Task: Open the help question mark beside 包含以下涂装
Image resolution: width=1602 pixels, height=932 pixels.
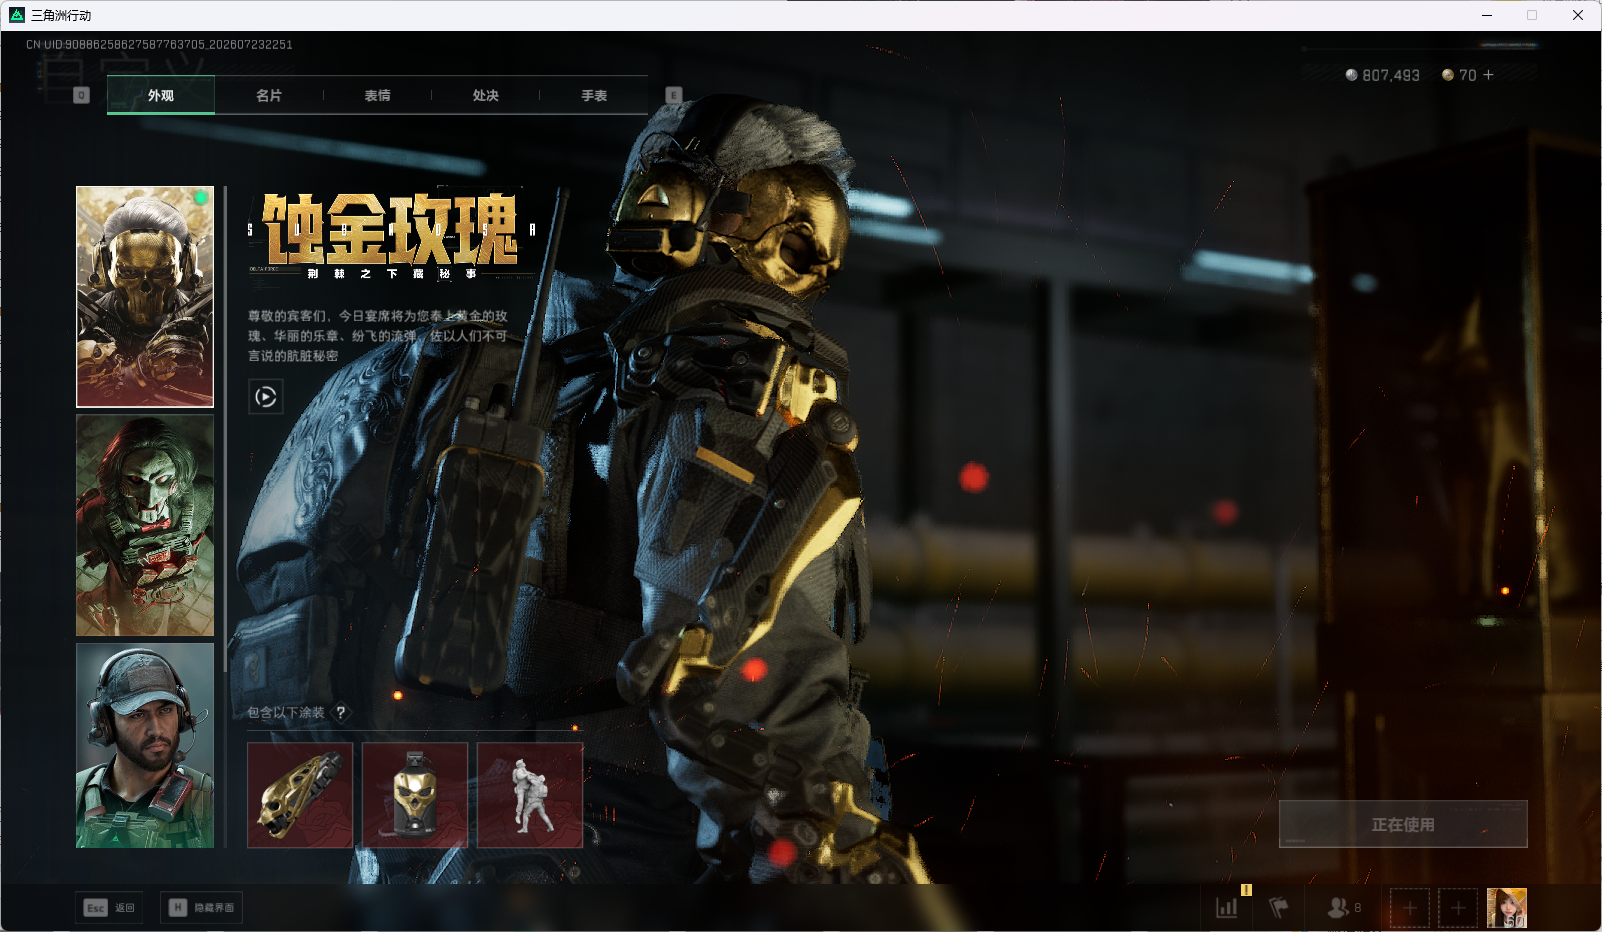Action: [341, 712]
